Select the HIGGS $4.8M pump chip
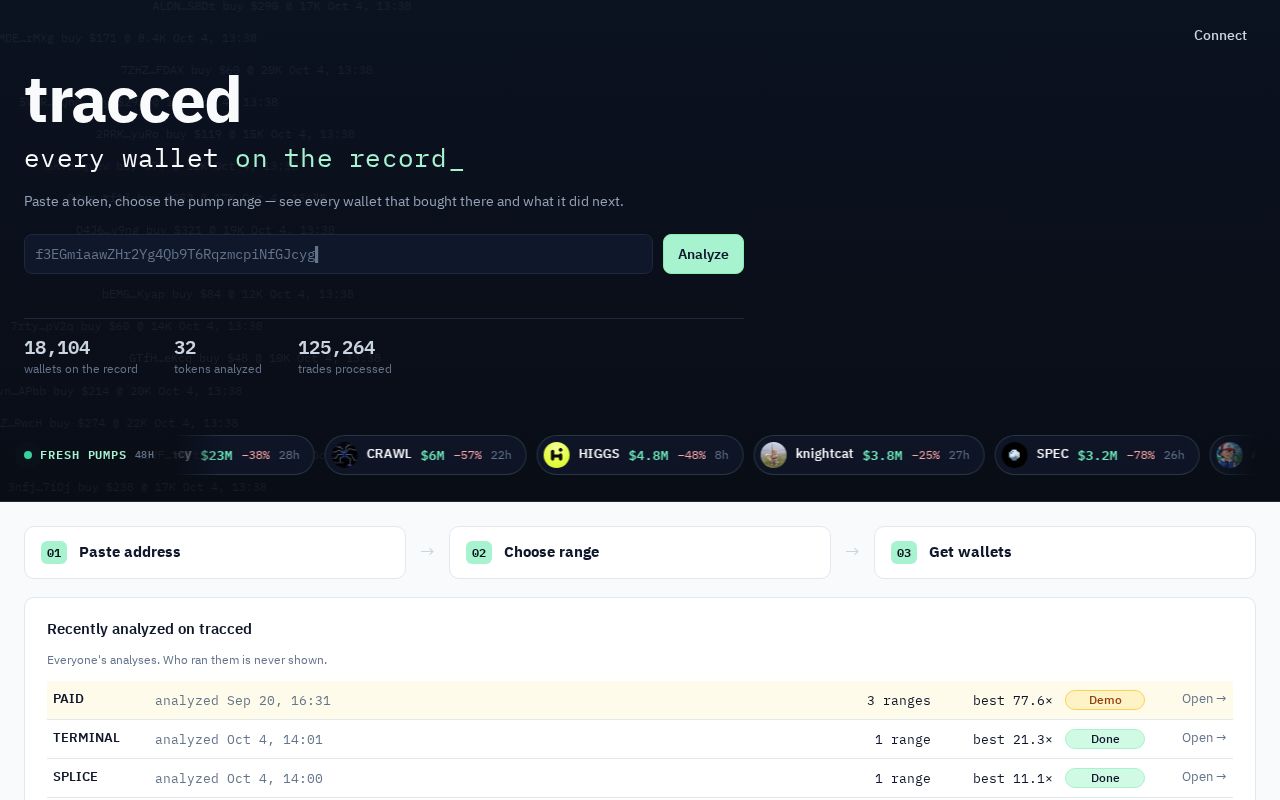The width and height of the screenshot is (1280, 800). [640, 455]
